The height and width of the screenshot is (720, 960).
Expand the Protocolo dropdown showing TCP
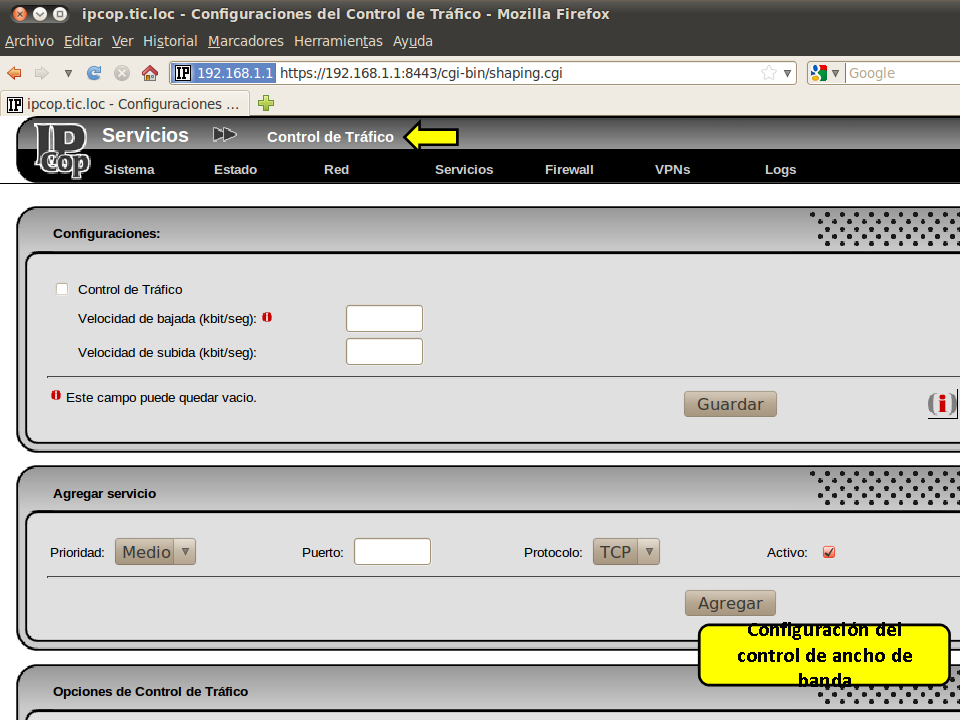626,552
